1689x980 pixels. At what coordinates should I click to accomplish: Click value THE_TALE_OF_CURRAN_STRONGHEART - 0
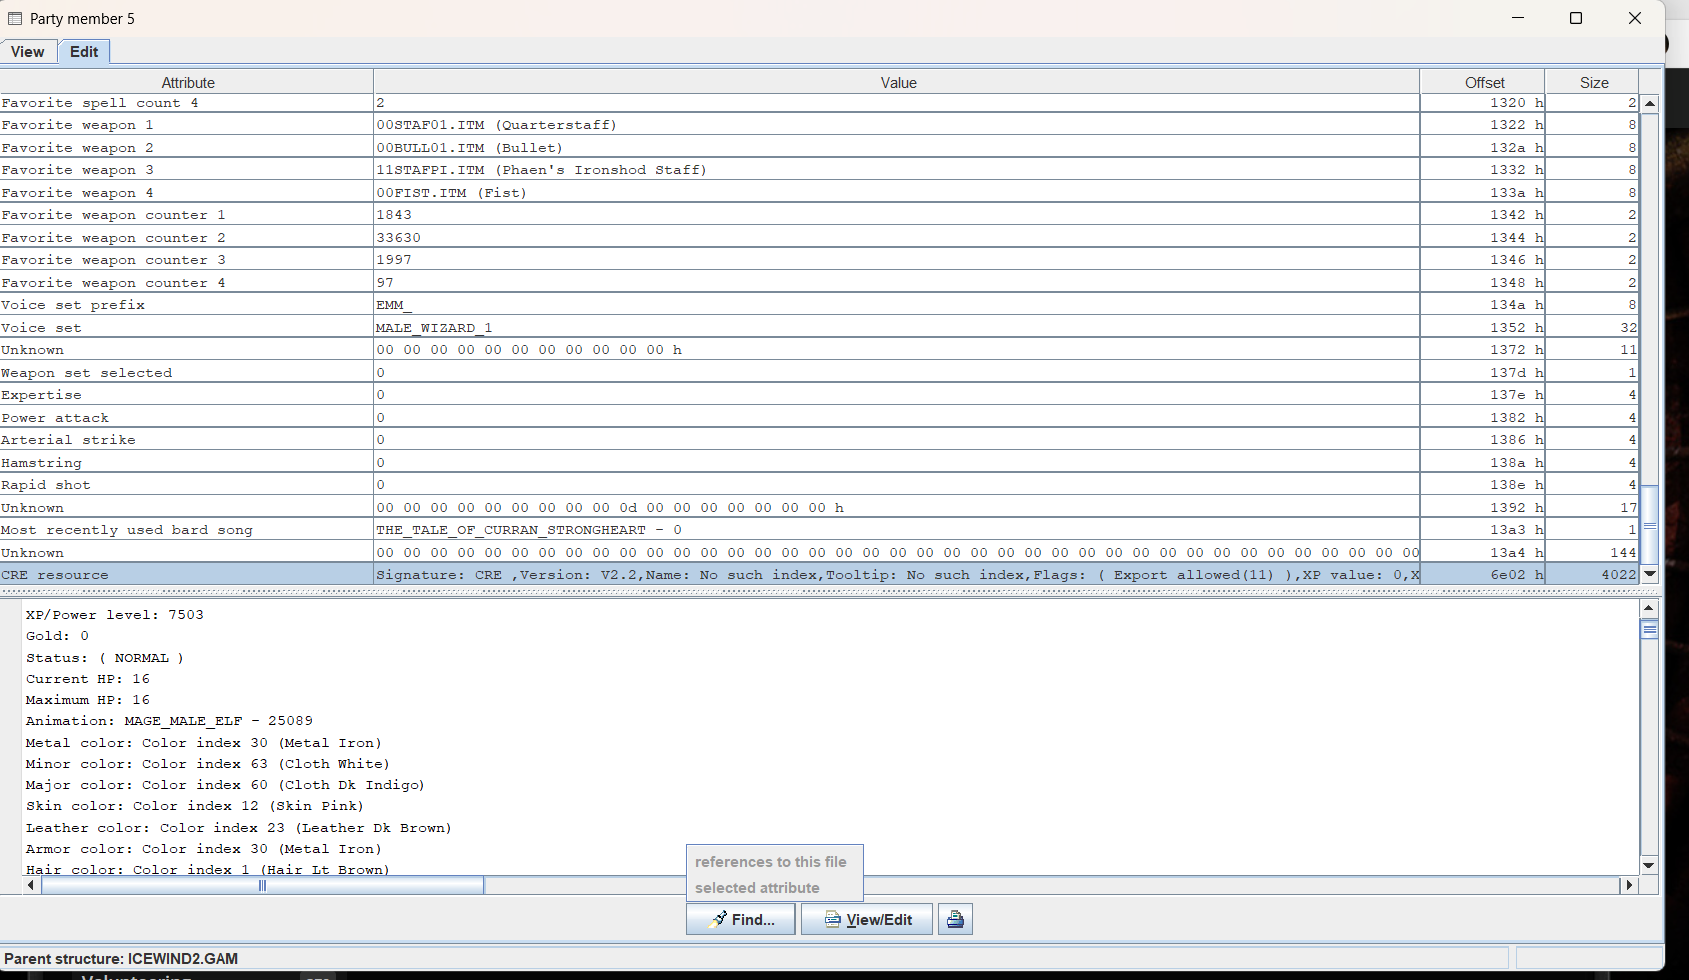click(529, 530)
